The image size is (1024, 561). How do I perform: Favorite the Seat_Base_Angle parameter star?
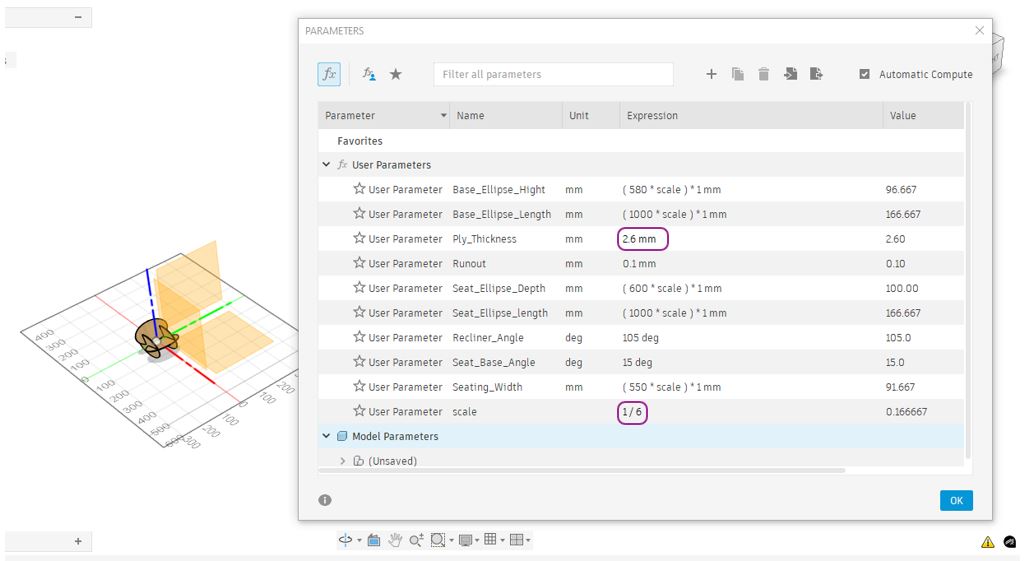coord(359,362)
